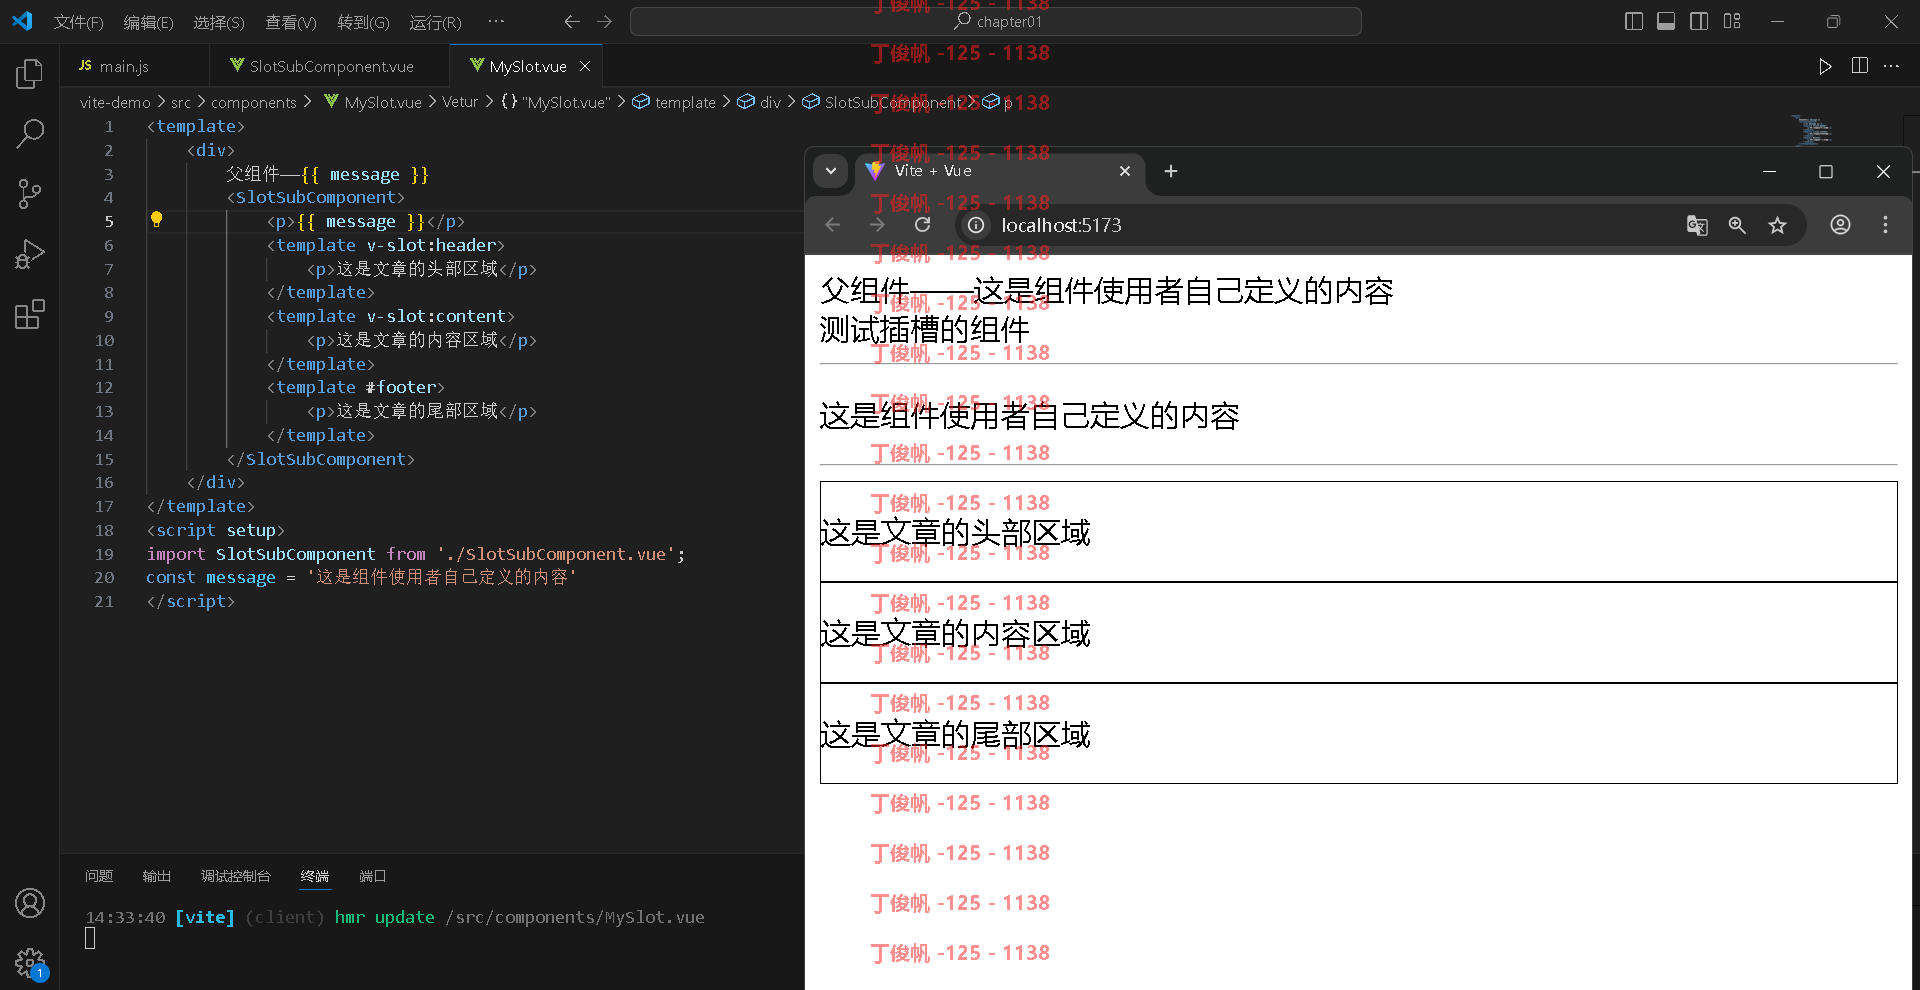This screenshot has width=1920, height=990.
Task: Click the vite-demo breadcrumb
Action: point(115,102)
